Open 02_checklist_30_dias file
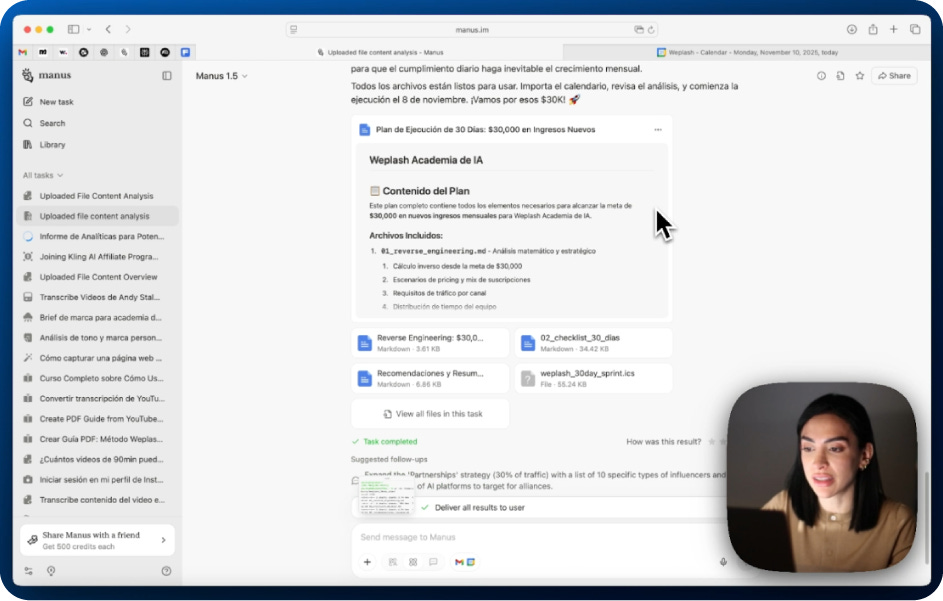The height and width of the screenshot is (601, 943). point(593,343)
